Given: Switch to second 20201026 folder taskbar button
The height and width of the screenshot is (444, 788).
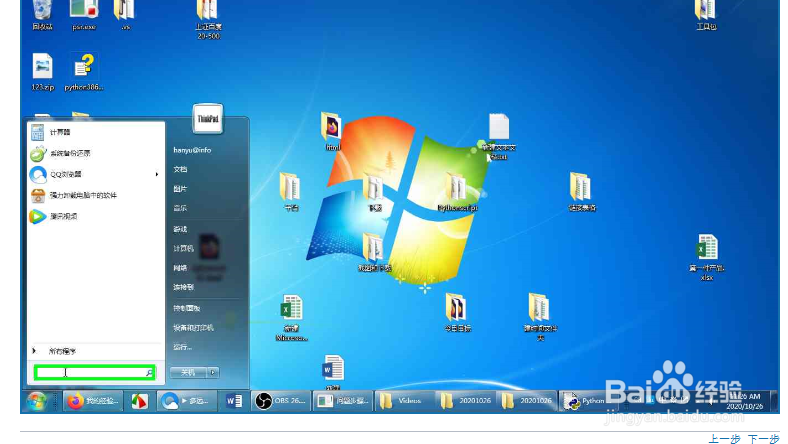Looking at the screenshot, I should pyautogui.click(x=527, y=401).
